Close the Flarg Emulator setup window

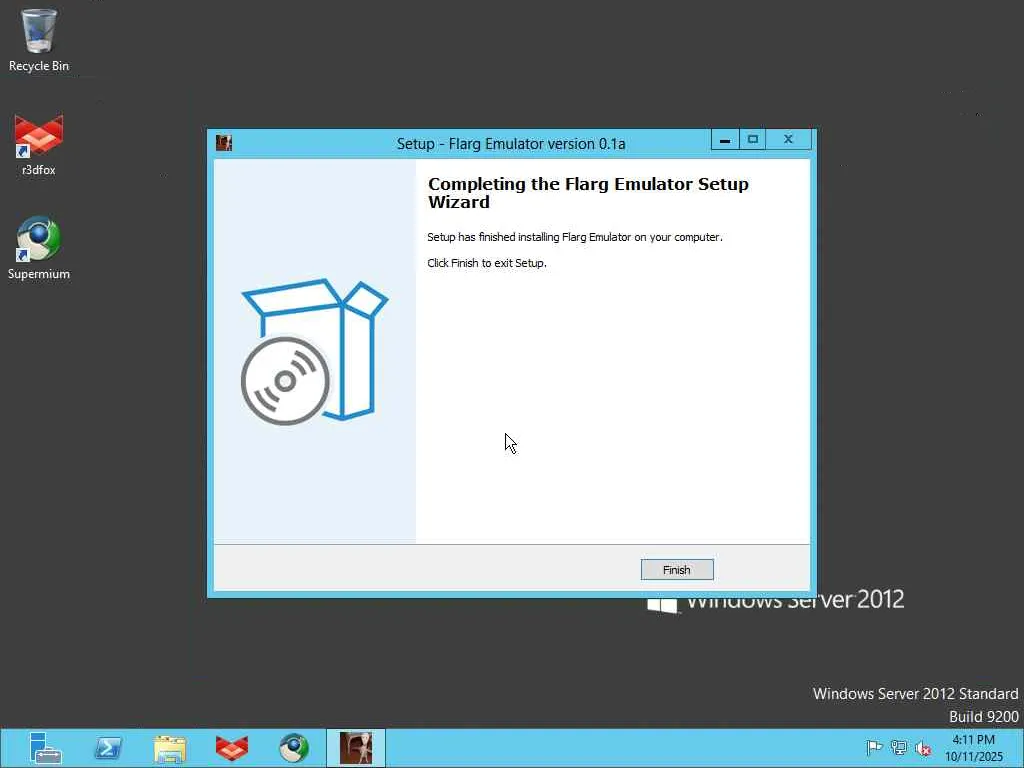point(788,140)
